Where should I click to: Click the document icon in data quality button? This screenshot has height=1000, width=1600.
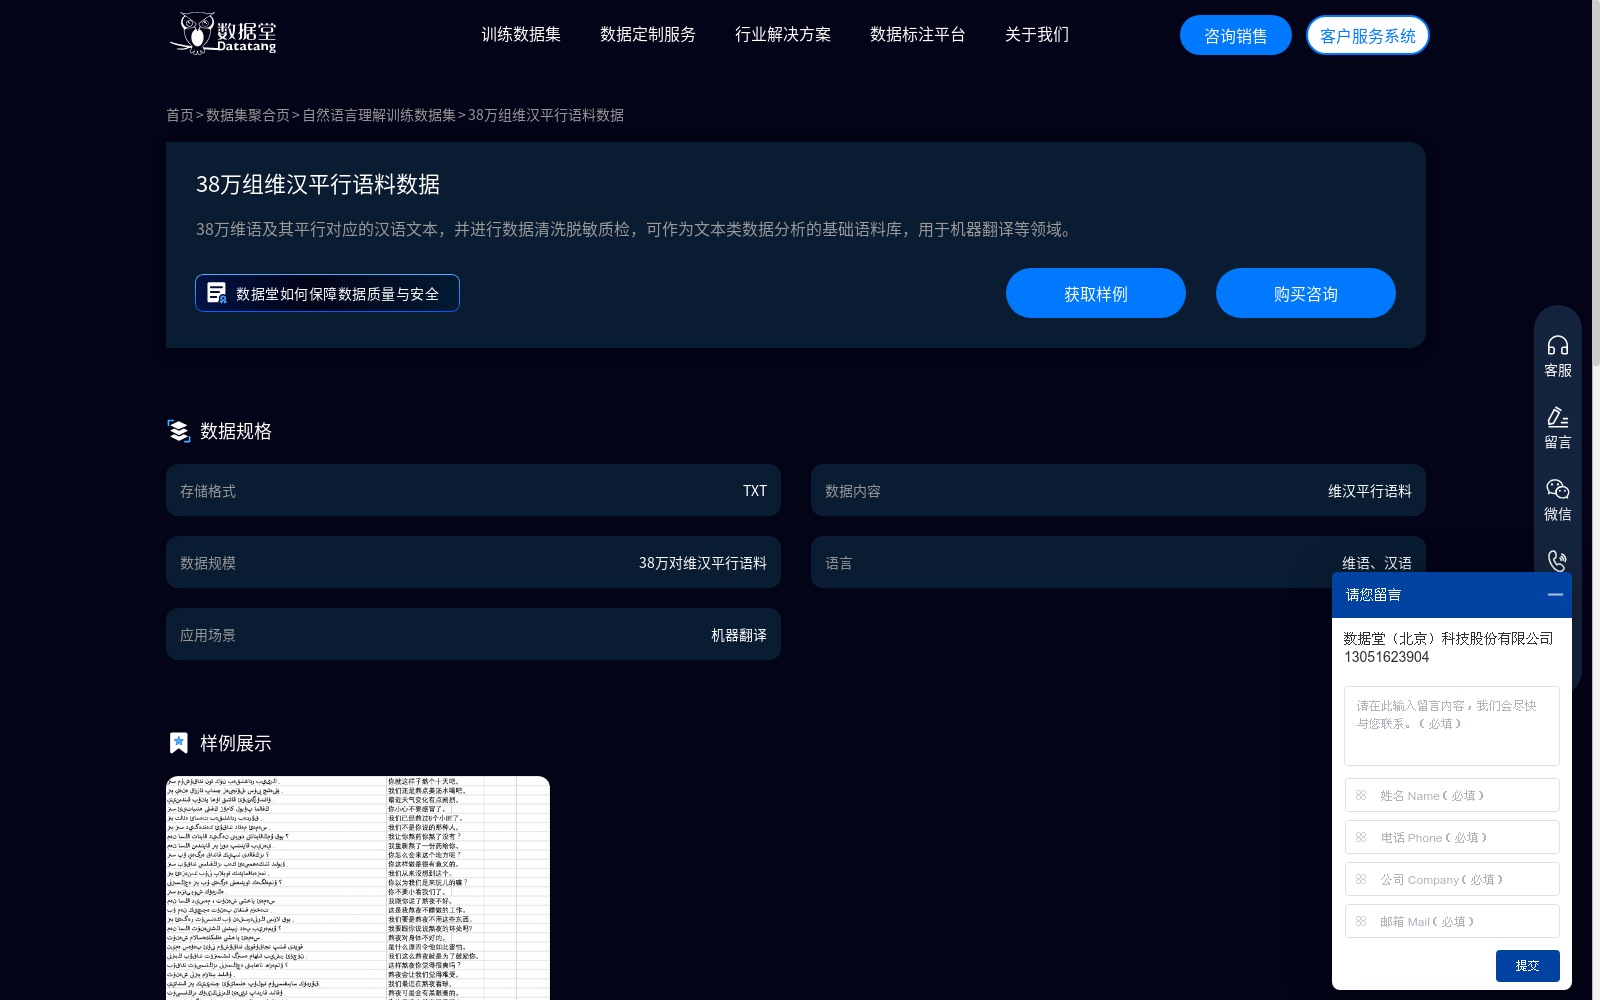[x=216, y=293]
